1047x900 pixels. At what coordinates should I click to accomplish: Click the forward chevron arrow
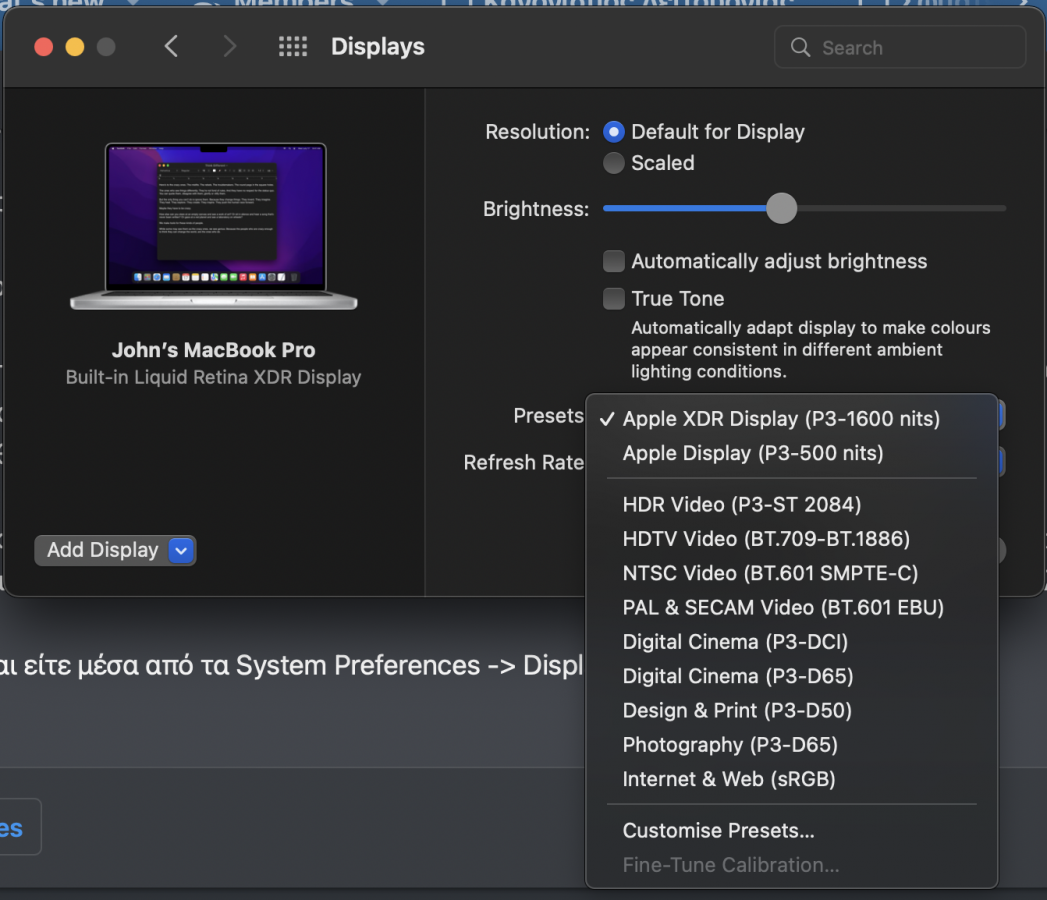pyautogui.click(x=230, y=47)
